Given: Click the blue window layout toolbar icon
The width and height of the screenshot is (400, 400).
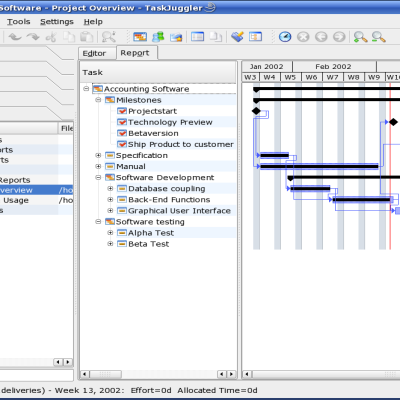Looking at the screenshot, I should click(x=197, y=36).
